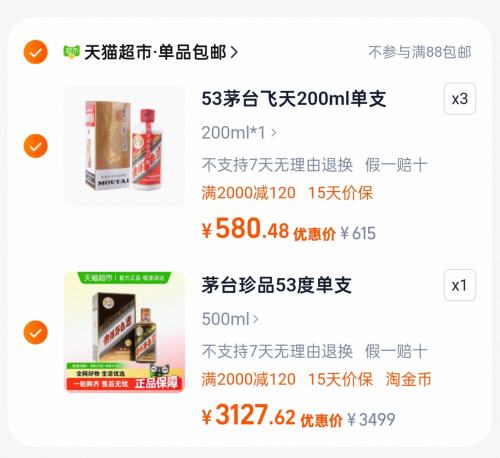Viewport: 500px width, 458px height.
Task: Uncheck the Tmall Supermarket store-level checkbox
Action: tap(36, 52)
